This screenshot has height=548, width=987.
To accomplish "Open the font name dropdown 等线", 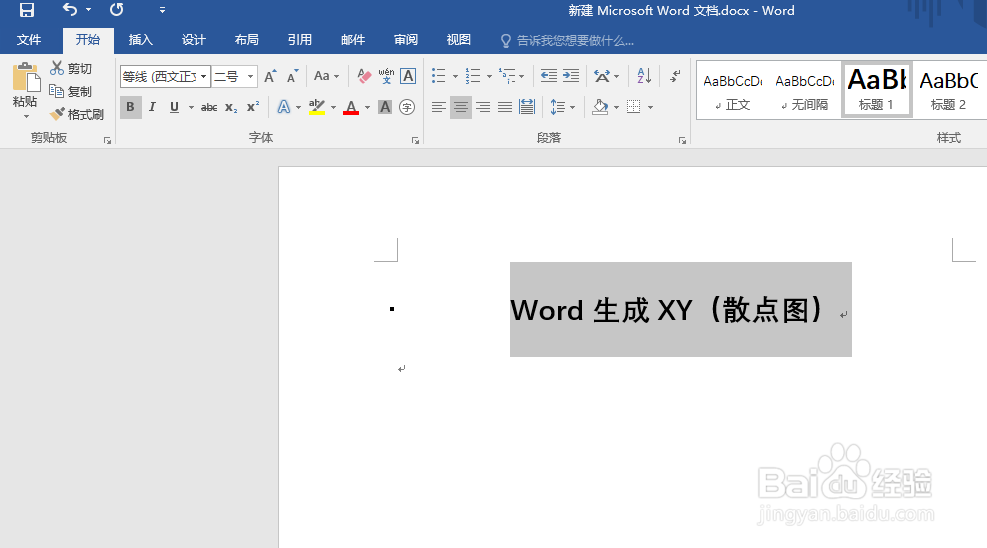I will pyautogui.click(x=203, y=77).
